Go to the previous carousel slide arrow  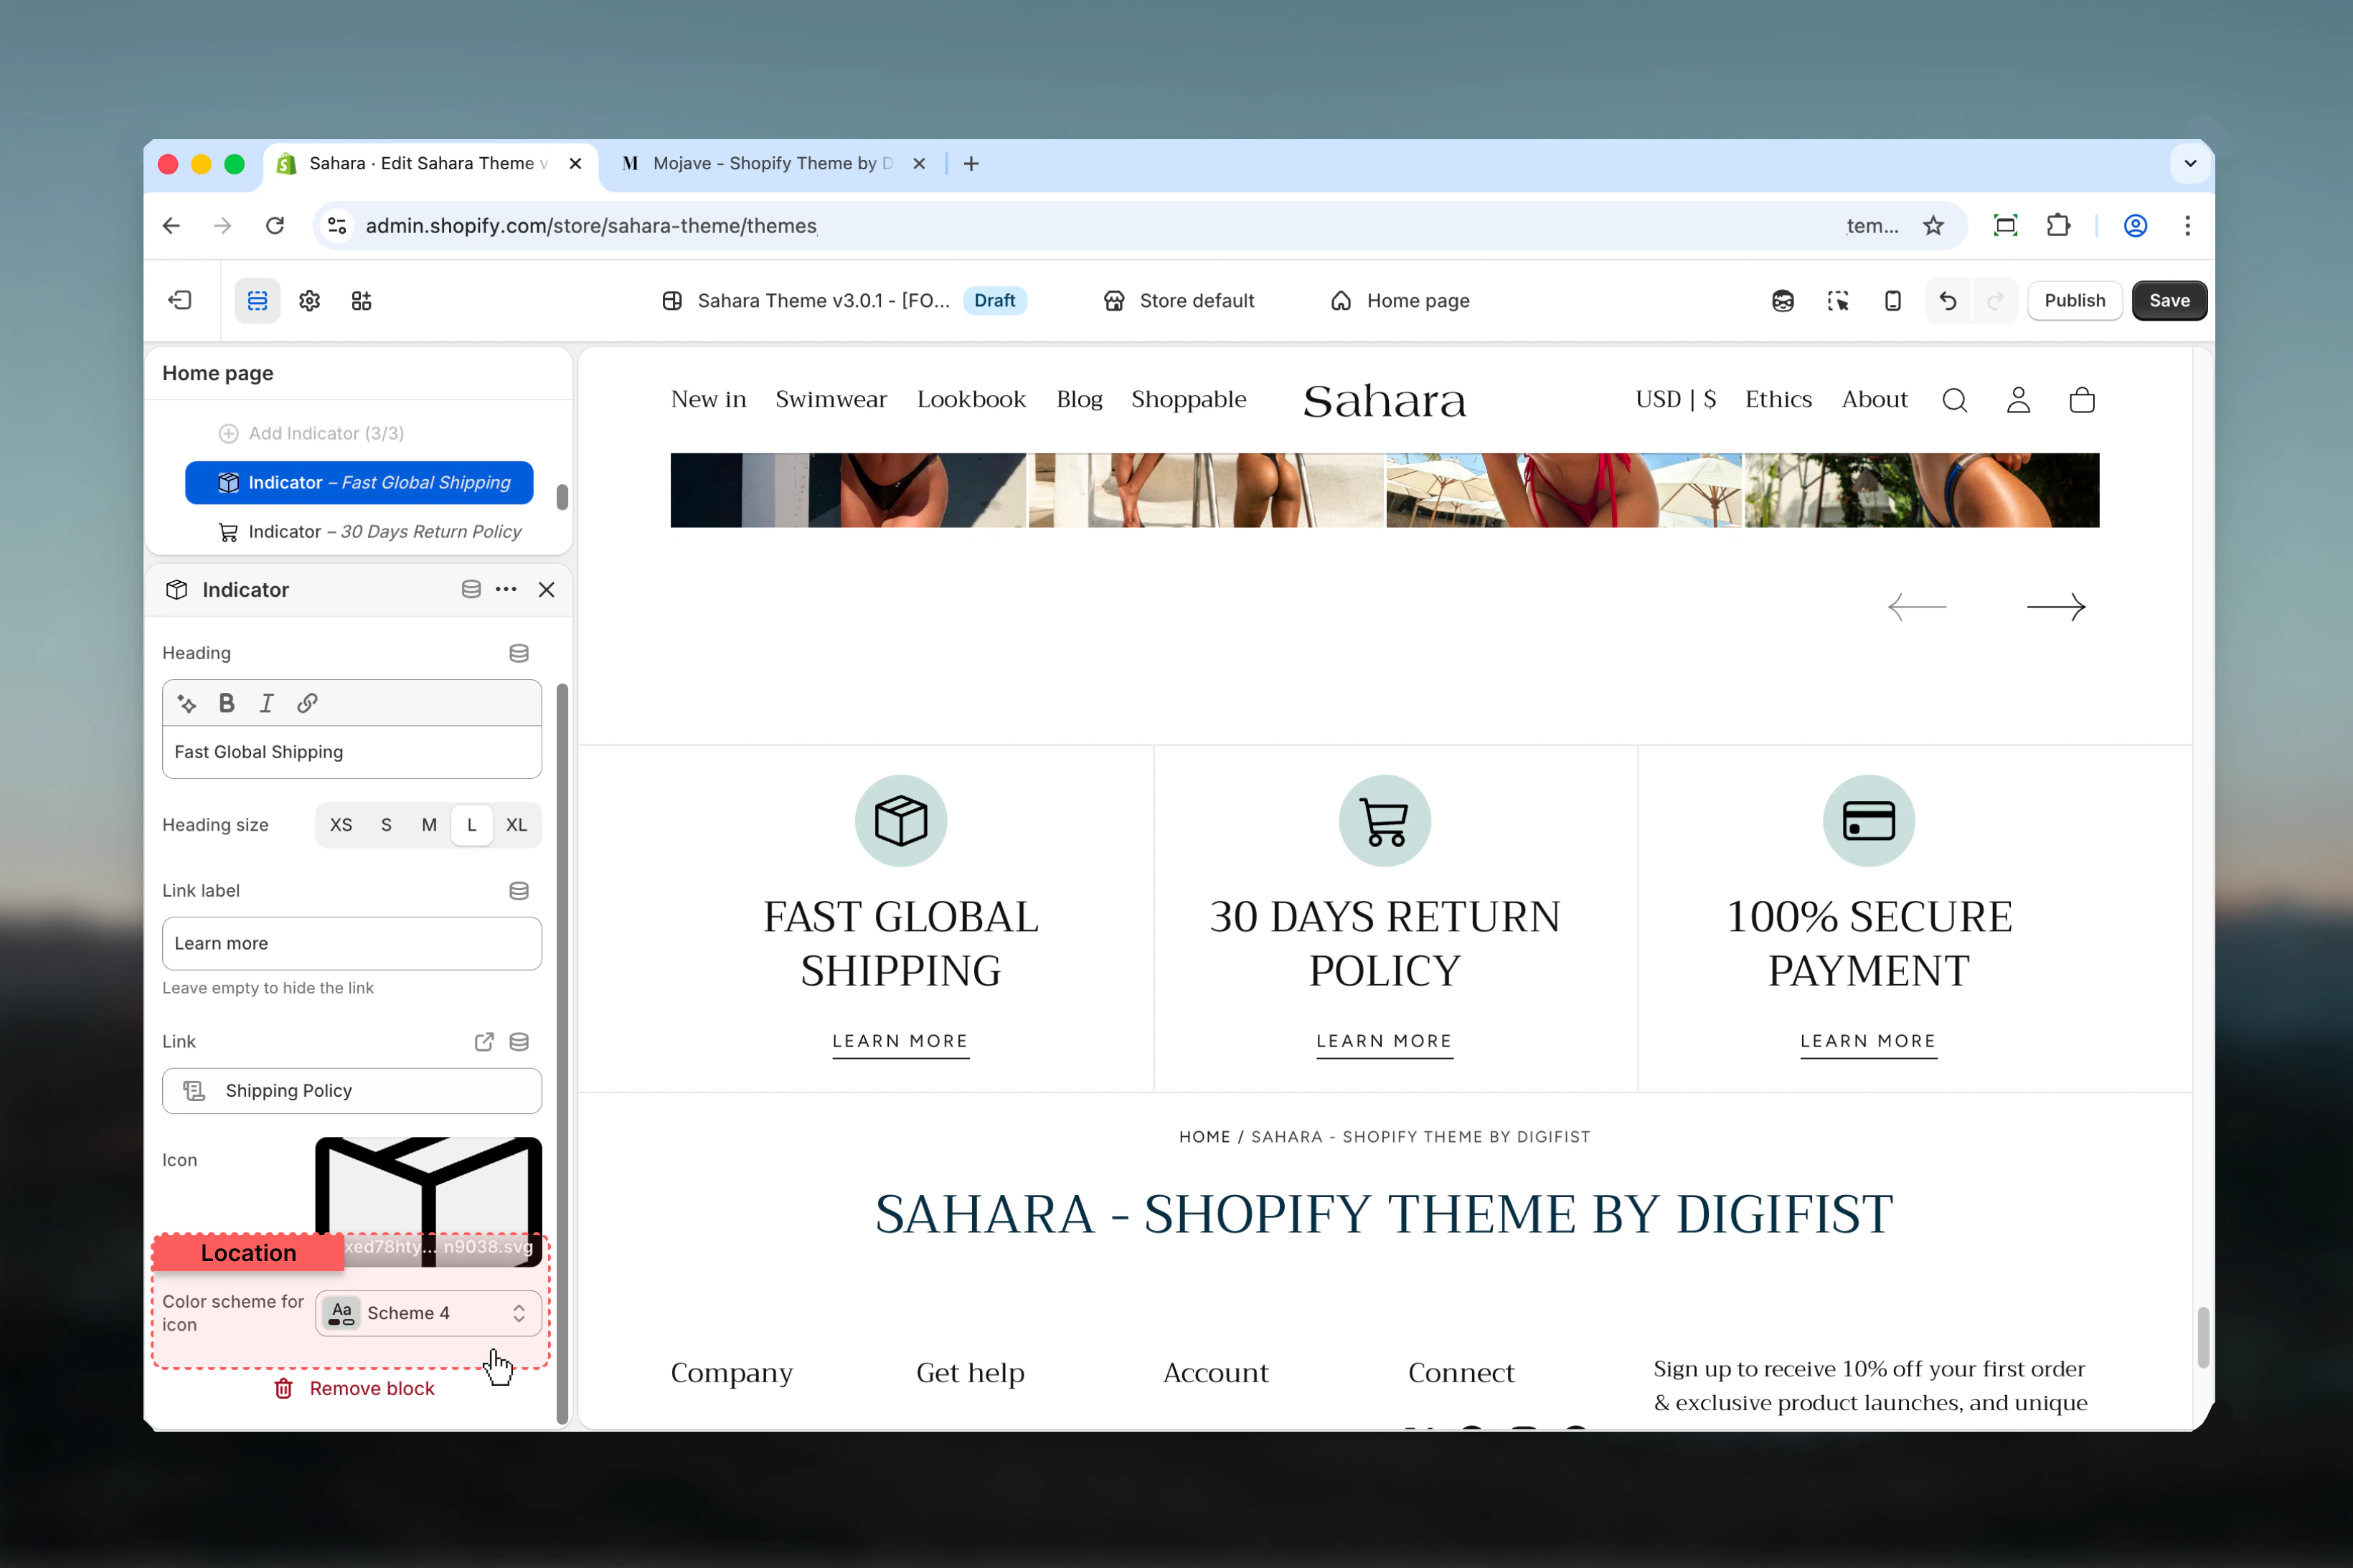1917,607
